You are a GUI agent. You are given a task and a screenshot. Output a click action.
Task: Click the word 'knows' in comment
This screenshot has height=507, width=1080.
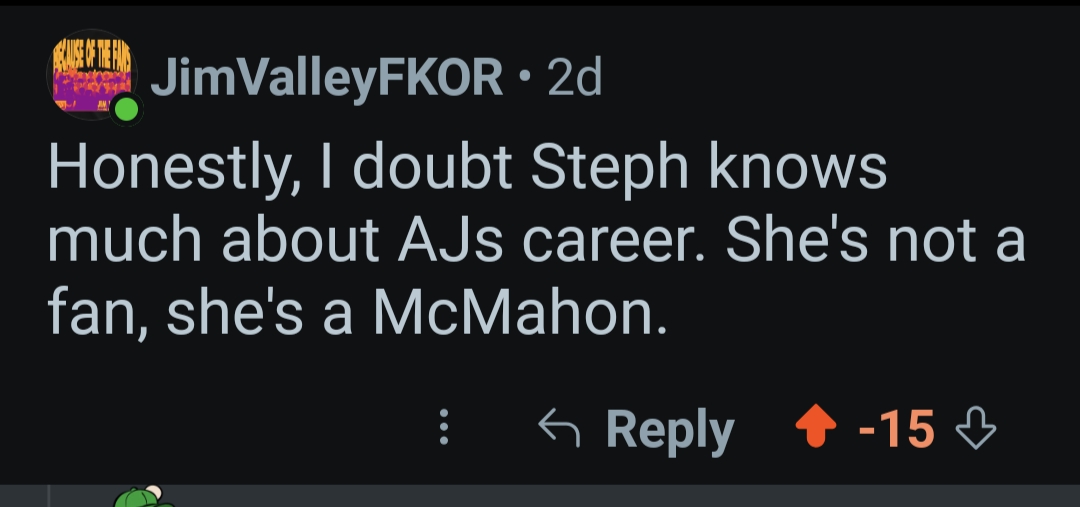point(798,170)
